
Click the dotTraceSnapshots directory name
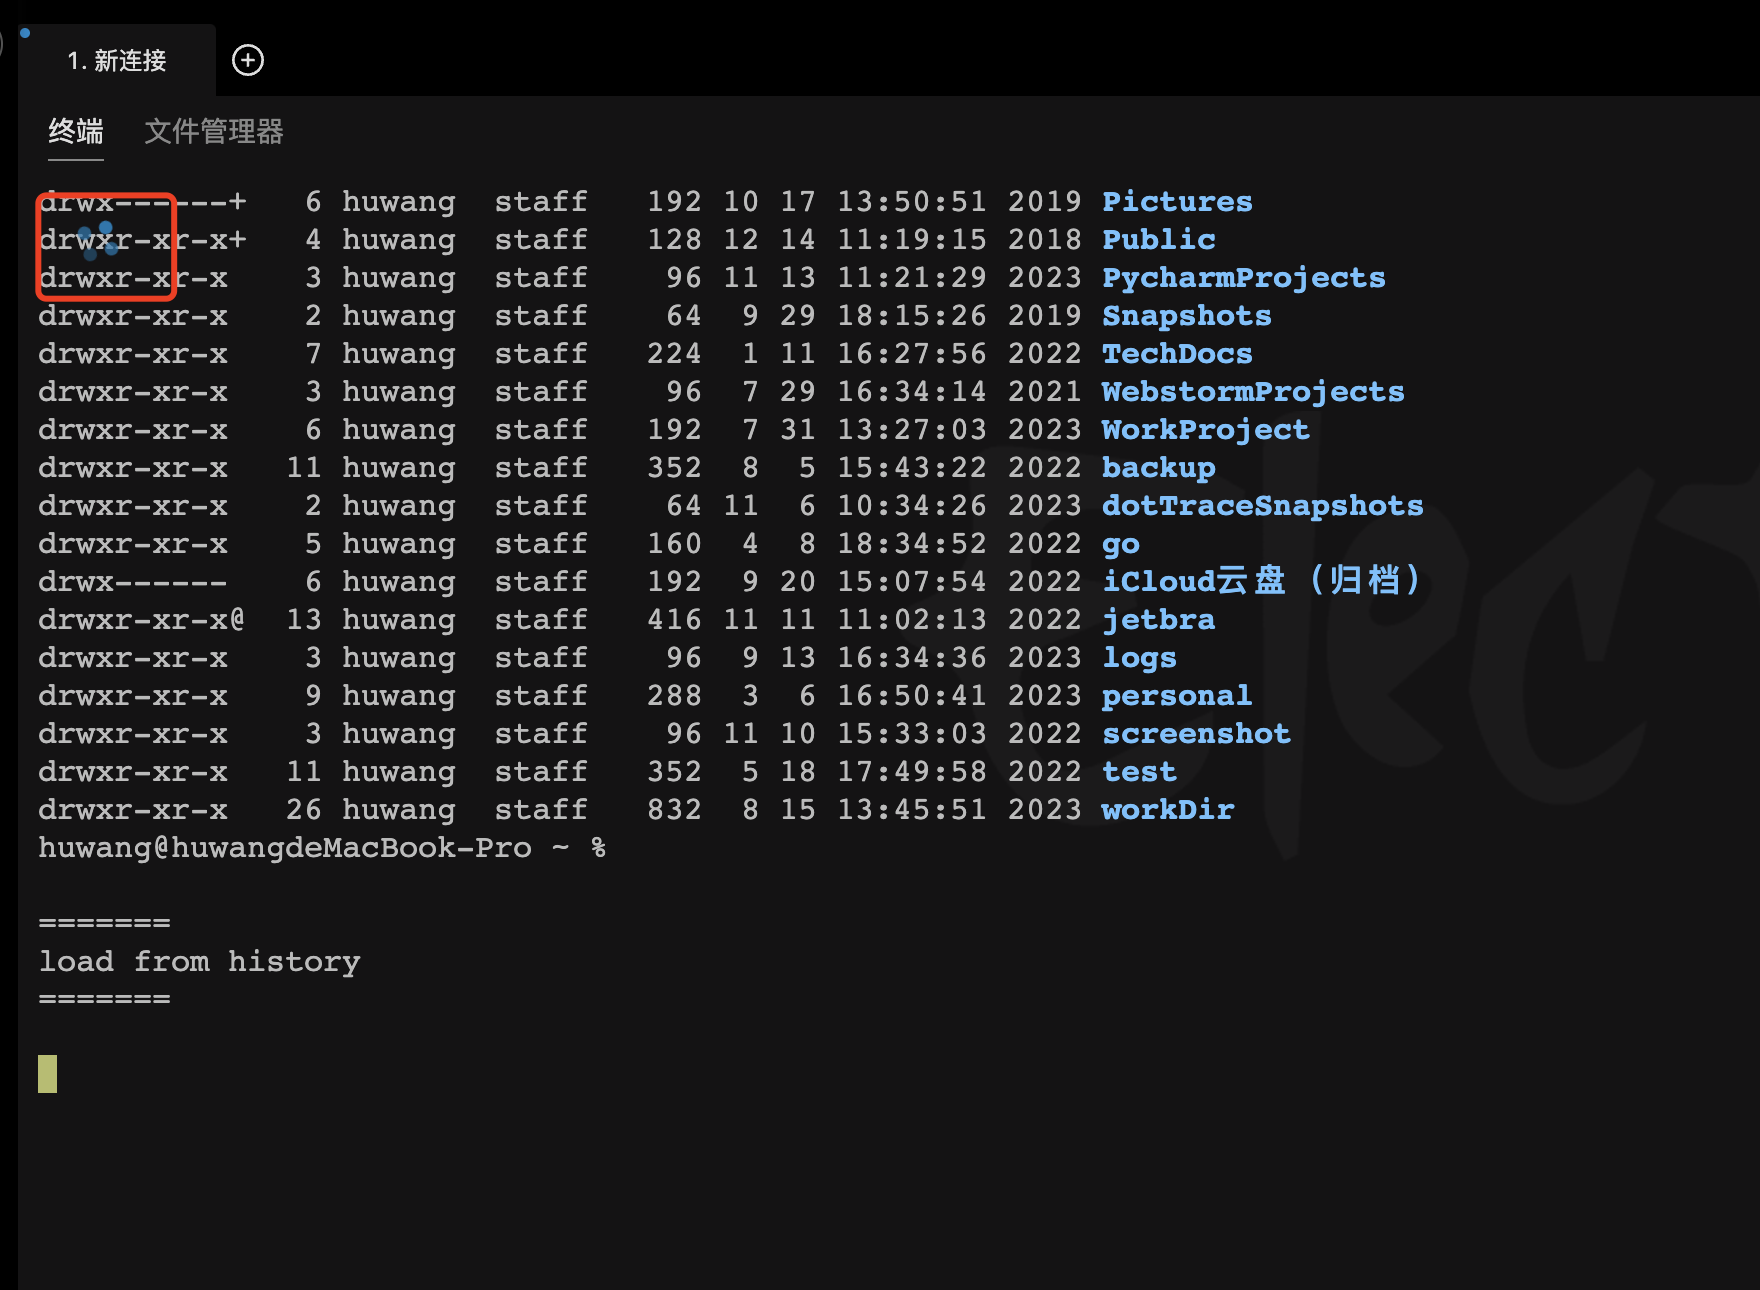pyautogui.click(x=1262, y=506)
